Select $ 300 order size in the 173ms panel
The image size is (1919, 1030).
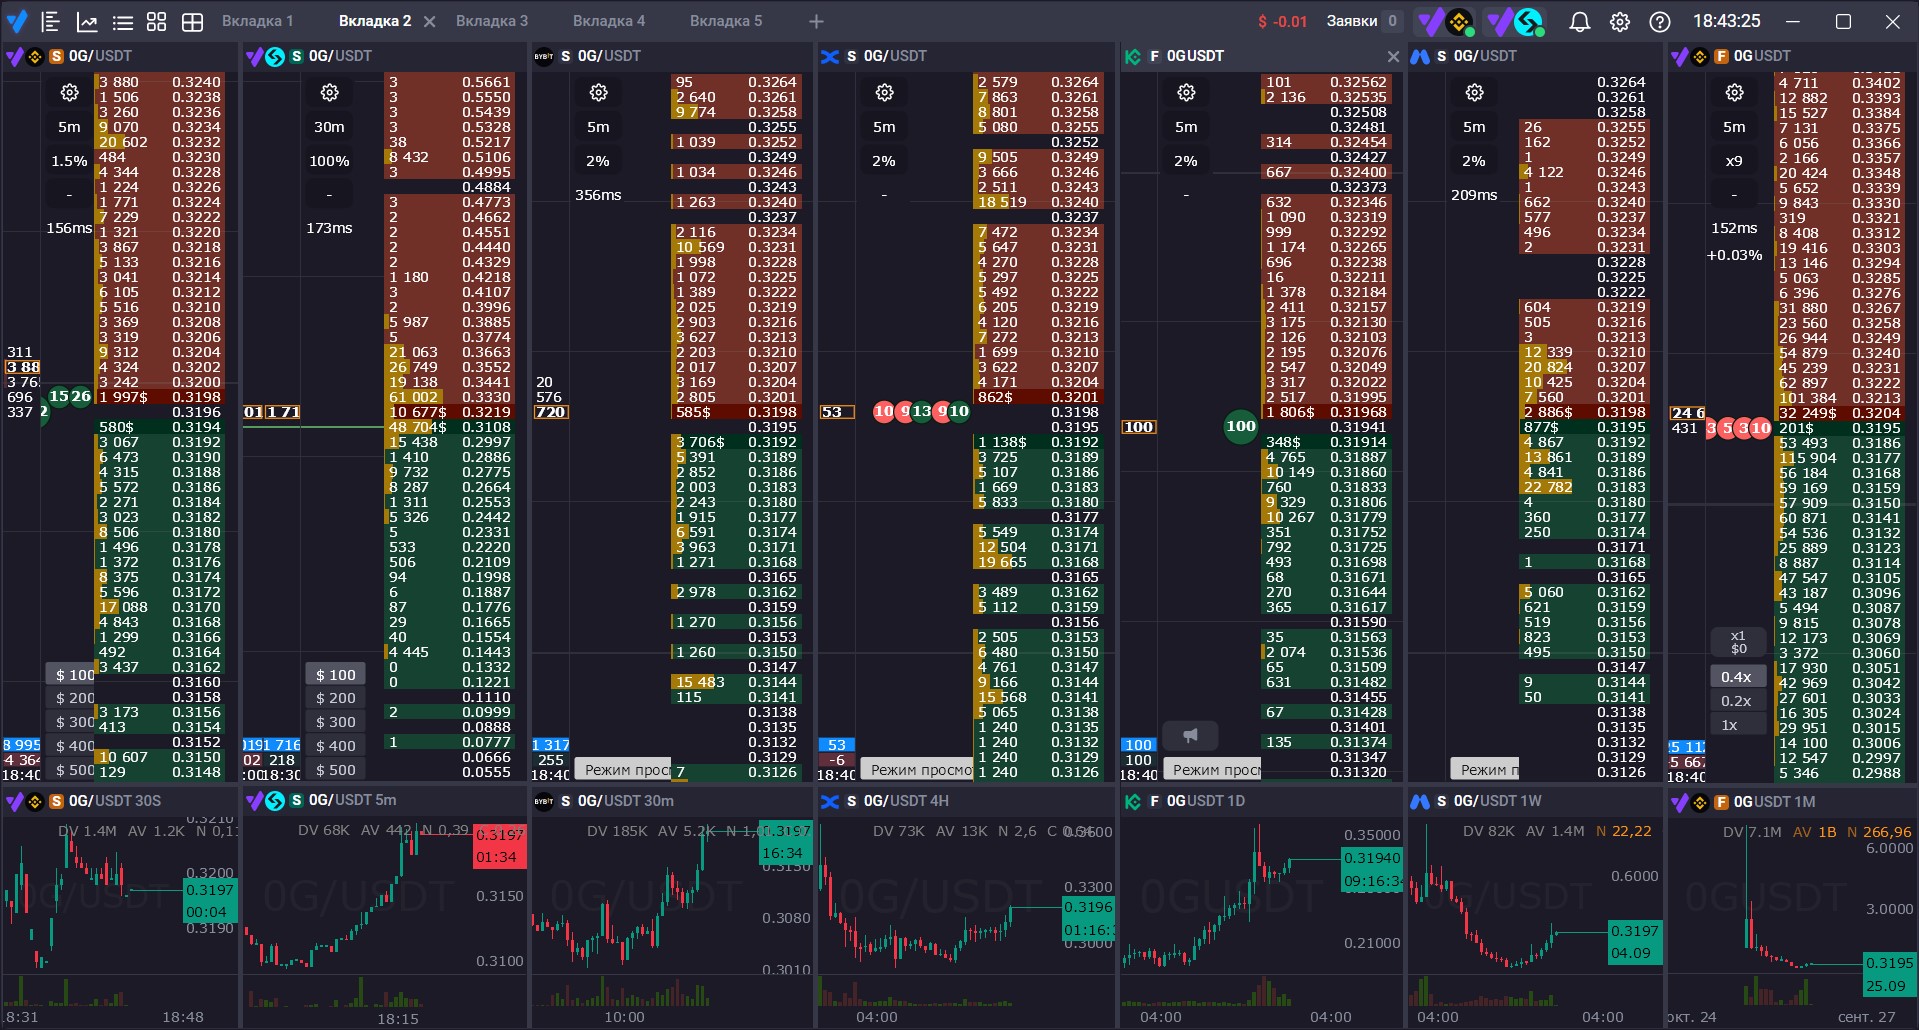tap(335, 722)
